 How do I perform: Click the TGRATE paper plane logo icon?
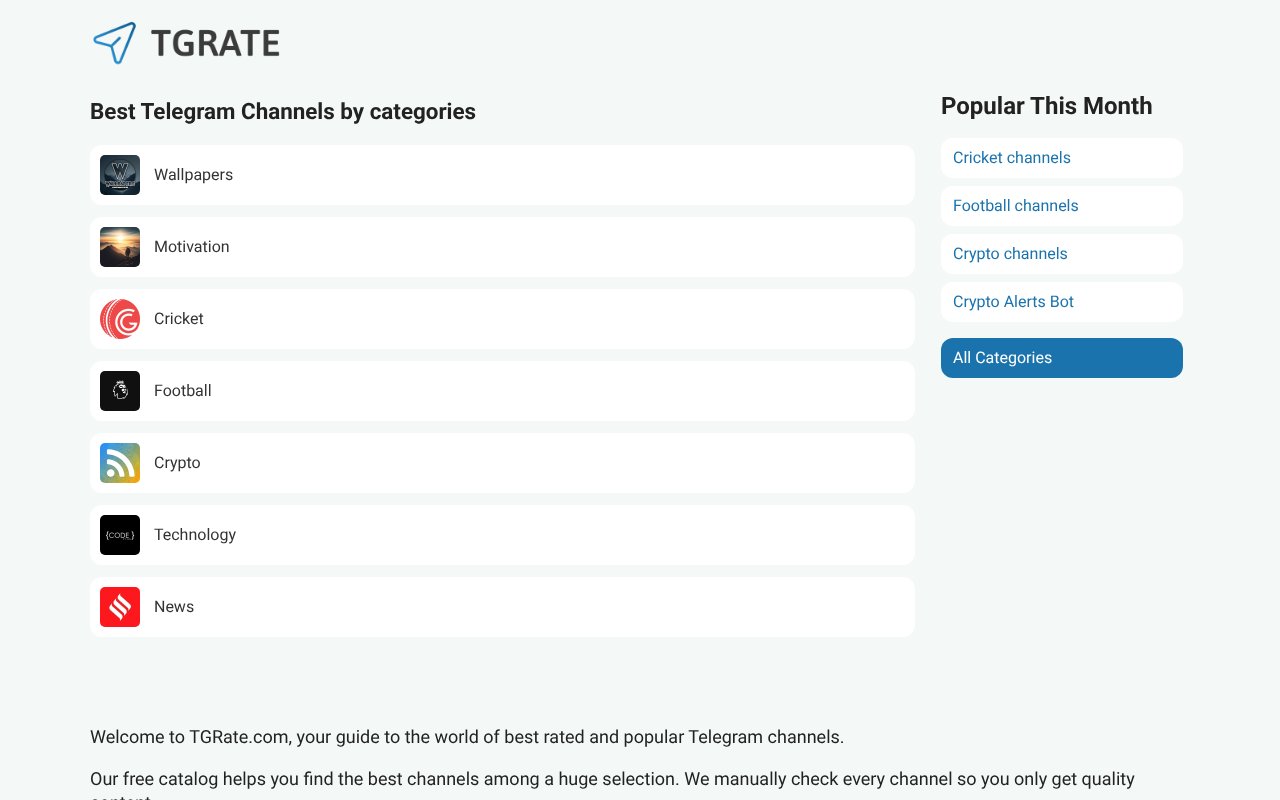click(116, 42)
